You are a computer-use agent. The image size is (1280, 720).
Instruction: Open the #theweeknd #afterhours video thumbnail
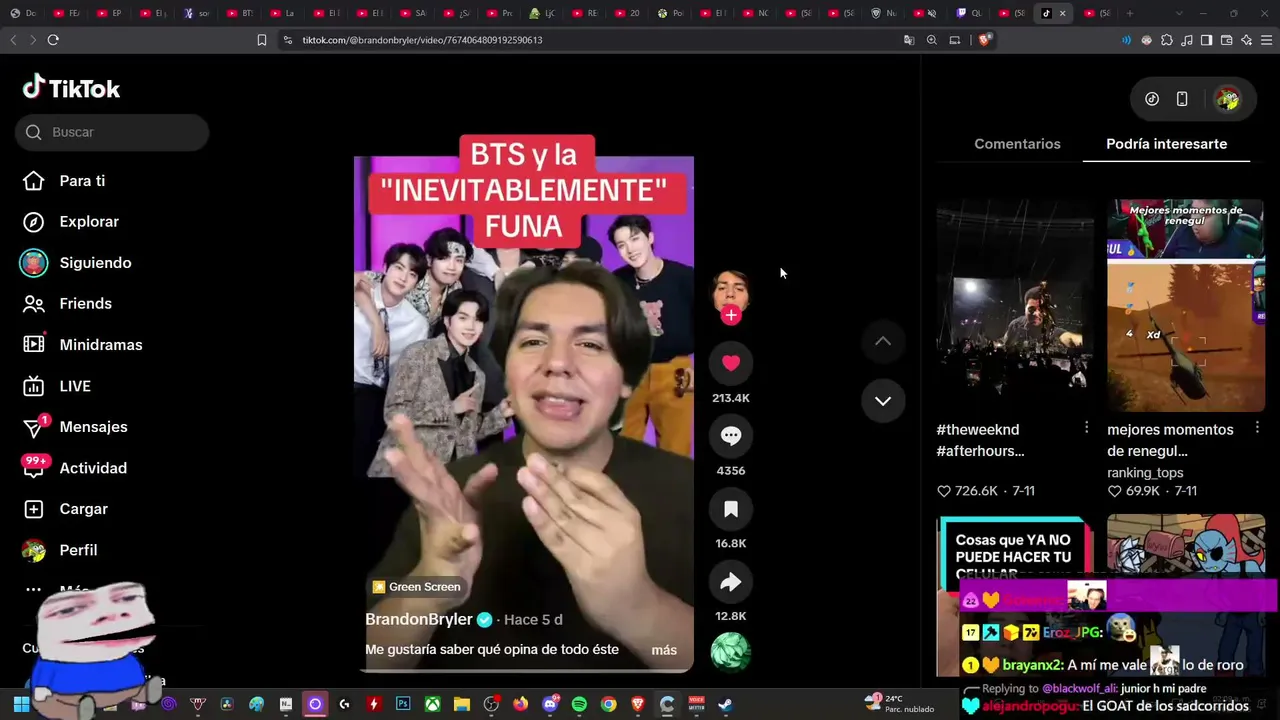(1015, 305)
